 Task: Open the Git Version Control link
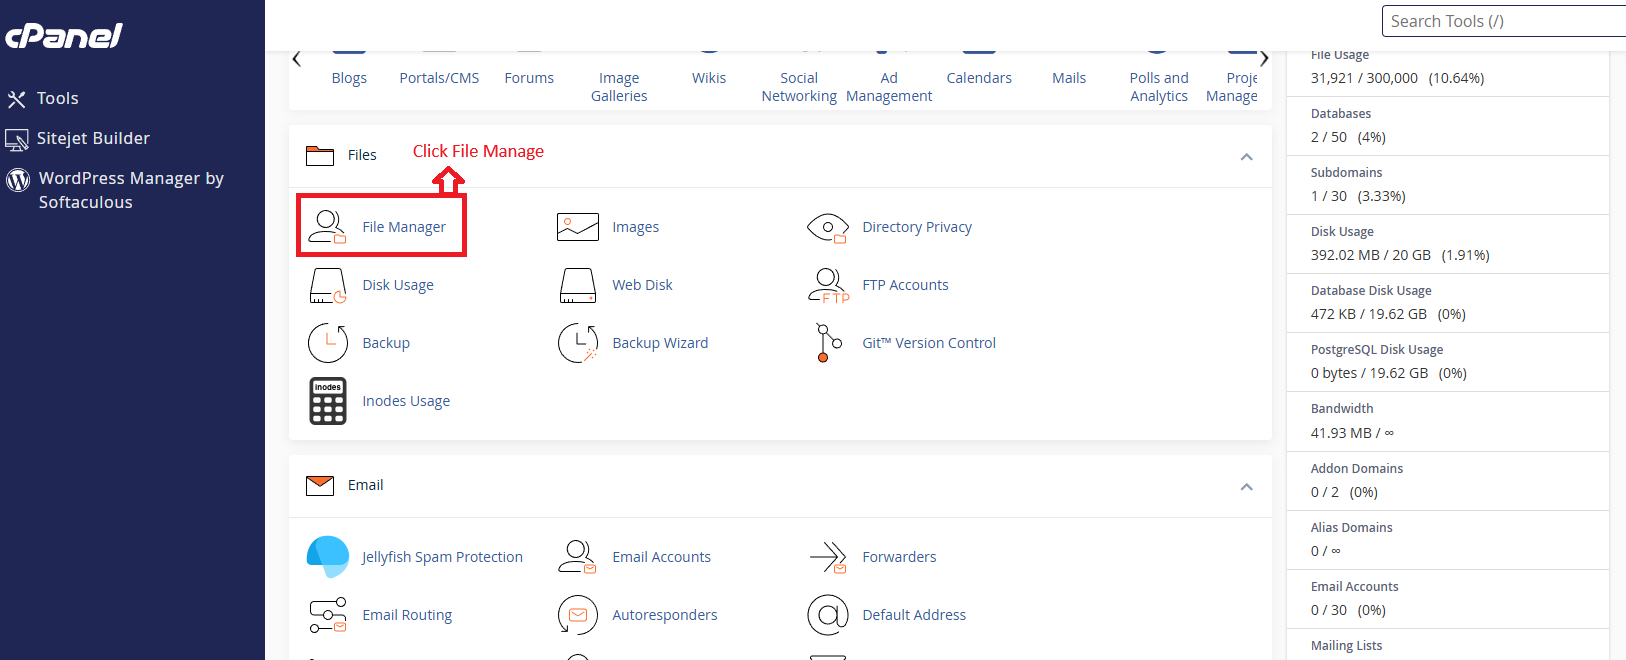(x=929, y=343)
